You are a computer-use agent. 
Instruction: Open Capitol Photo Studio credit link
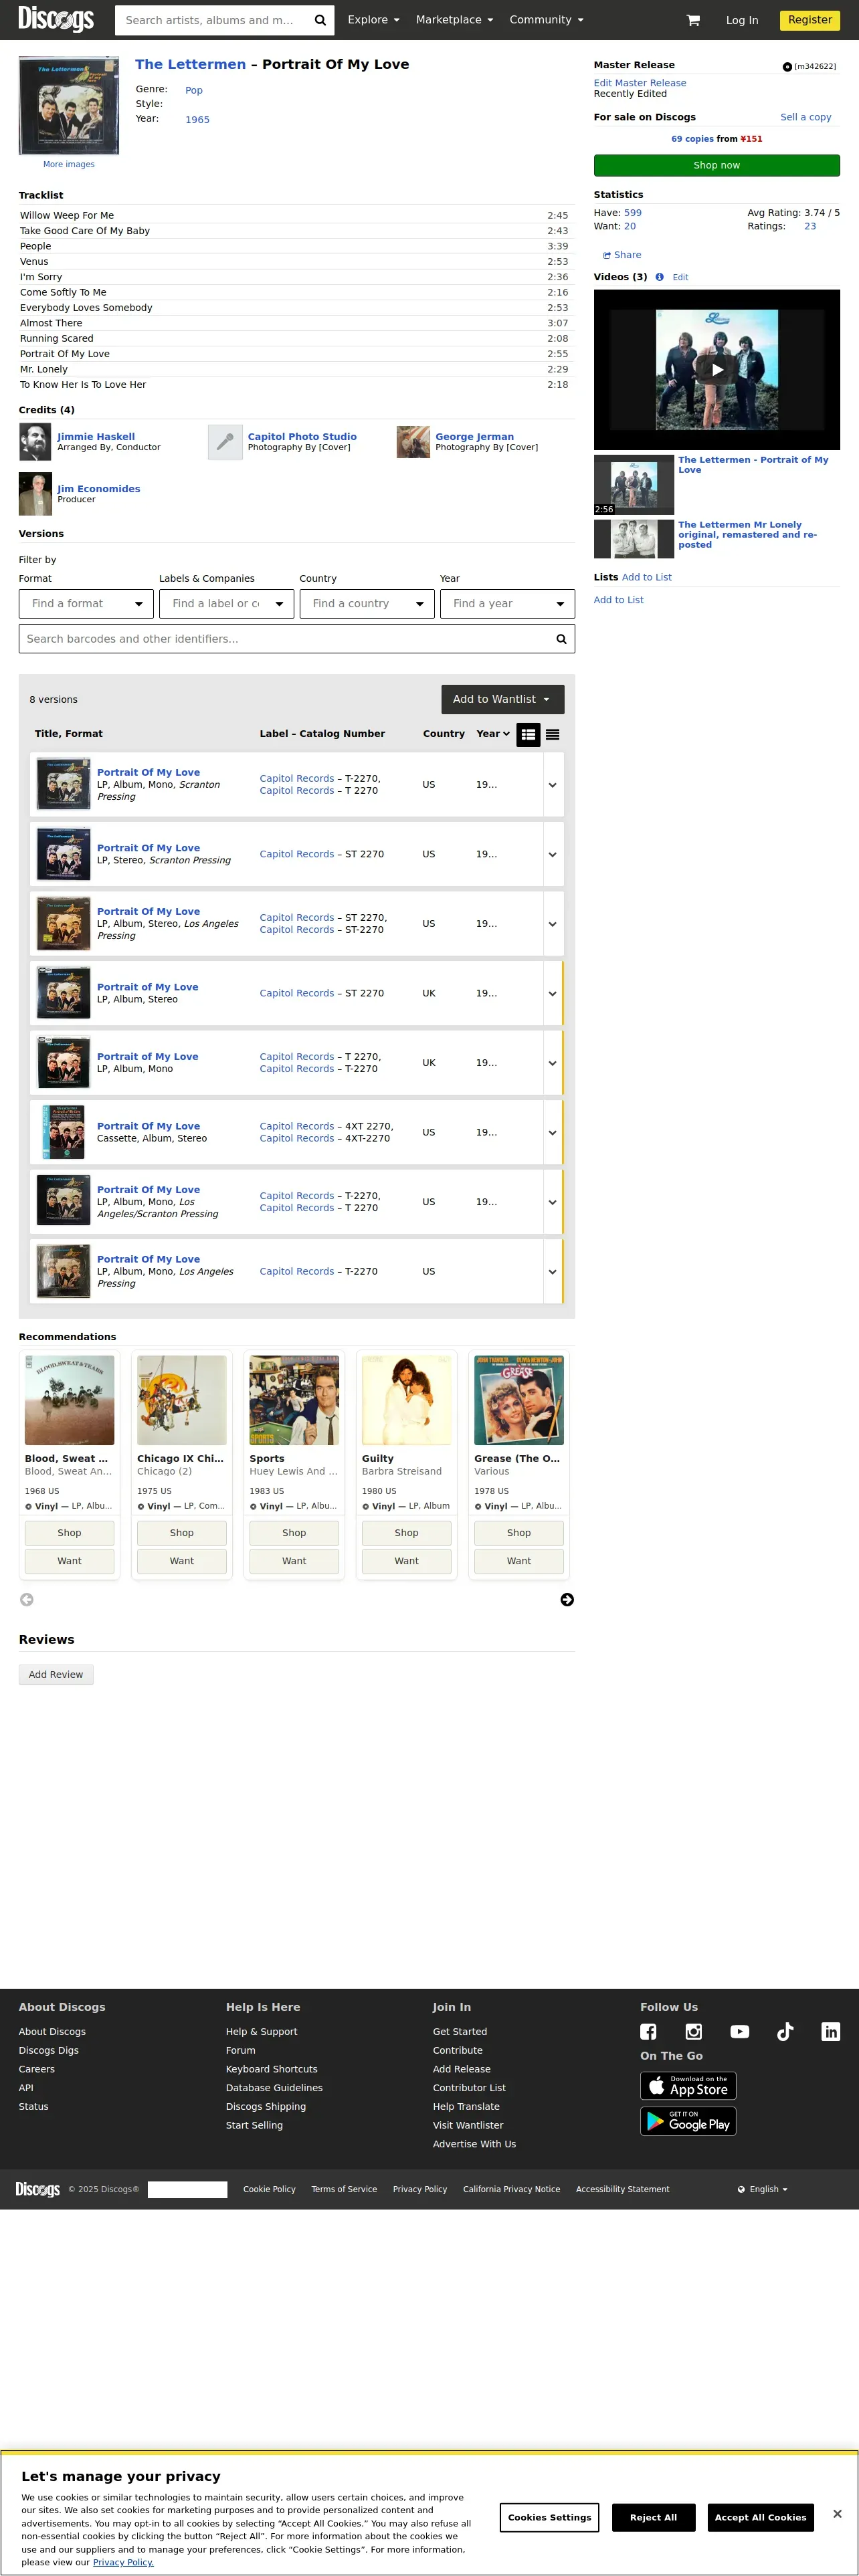(302, 437)
